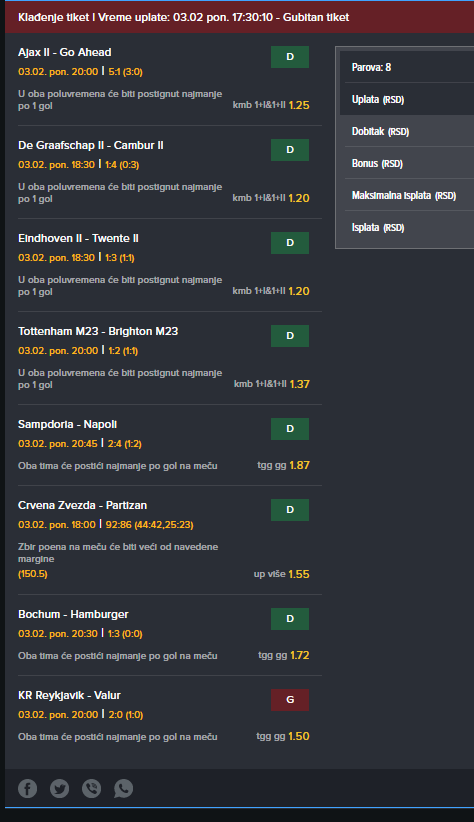The width and height of the screenshot is (474, 822).
Task: Click green D badge for Ajax II match
Action: 290,57
